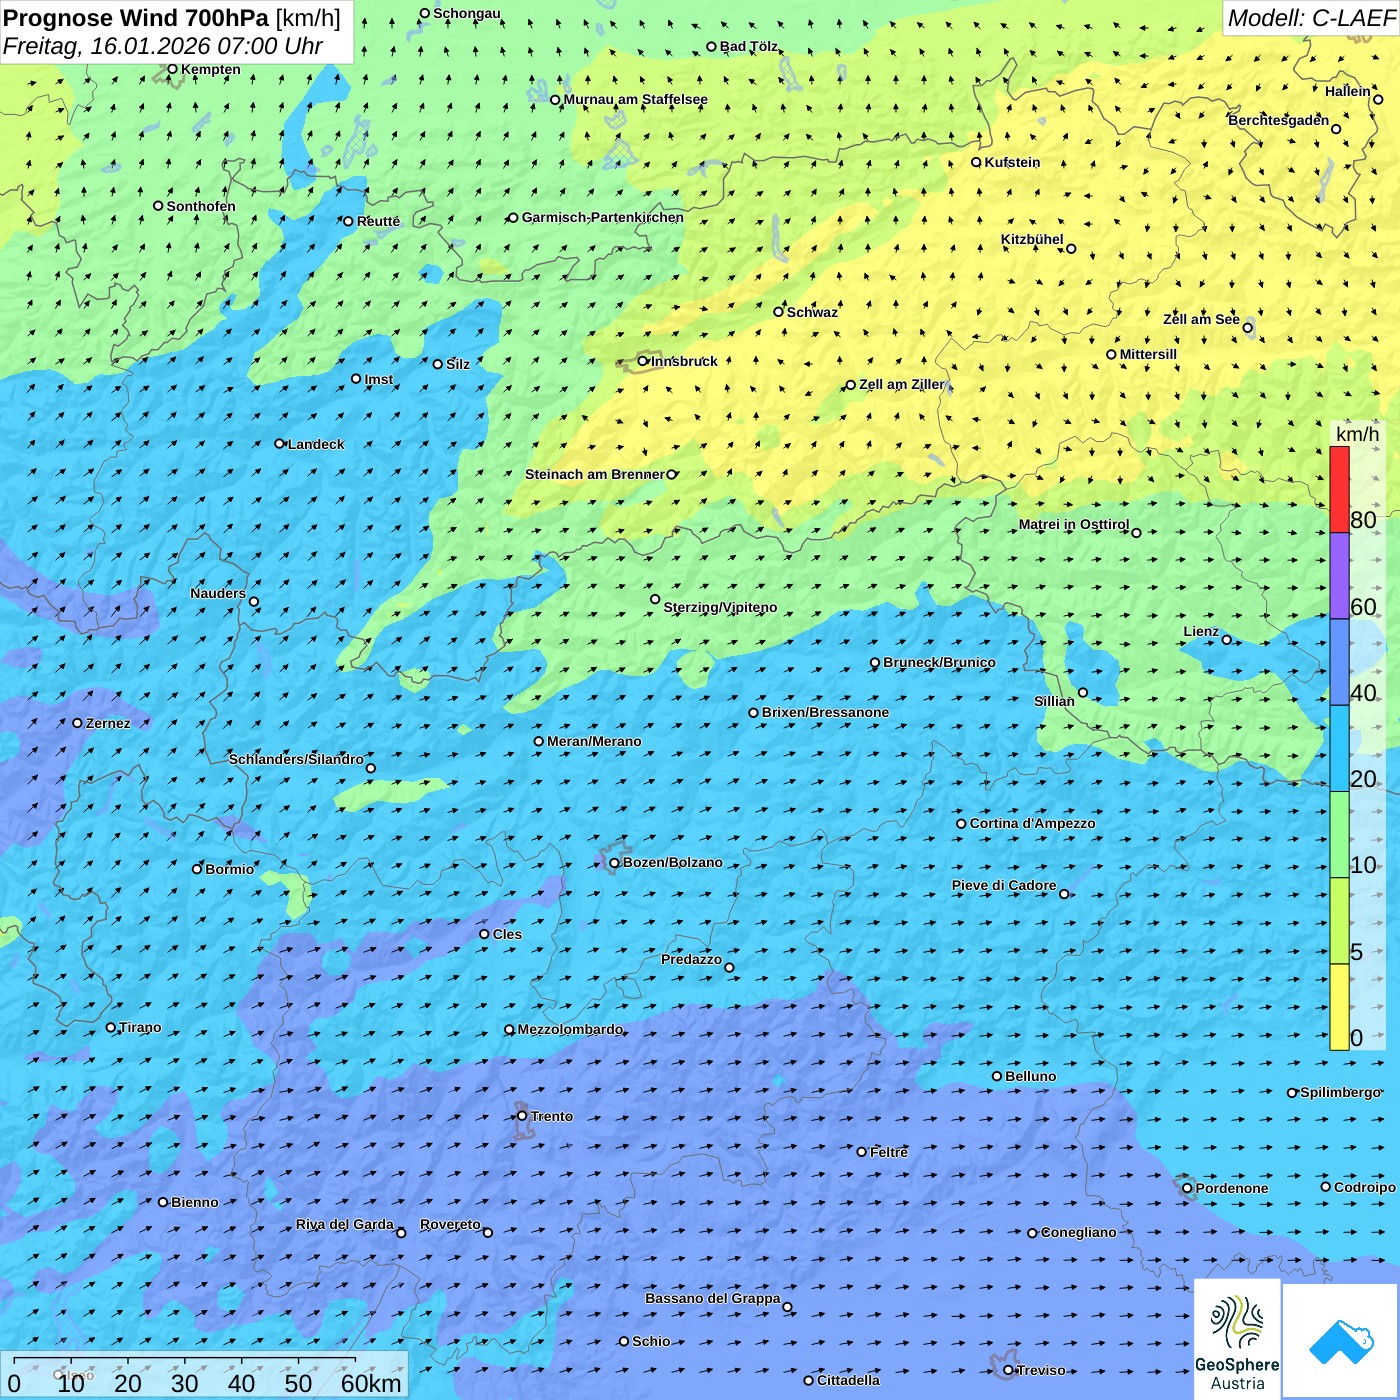The height and width of the screenshot is (1400, 1400).
Task: Click the 'Conegliano' label
Action: coord(1078,1232)
